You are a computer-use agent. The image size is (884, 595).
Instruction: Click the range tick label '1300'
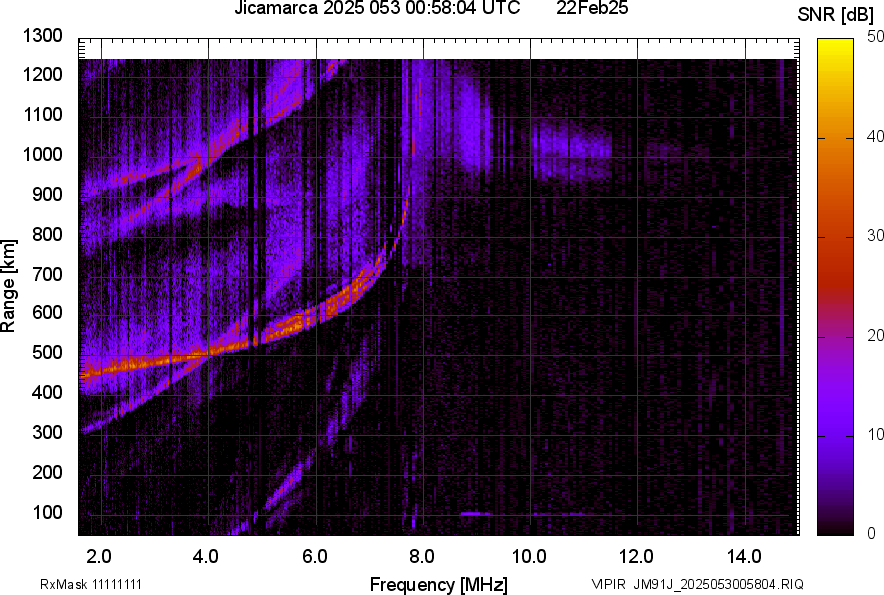tap(42, 36)
